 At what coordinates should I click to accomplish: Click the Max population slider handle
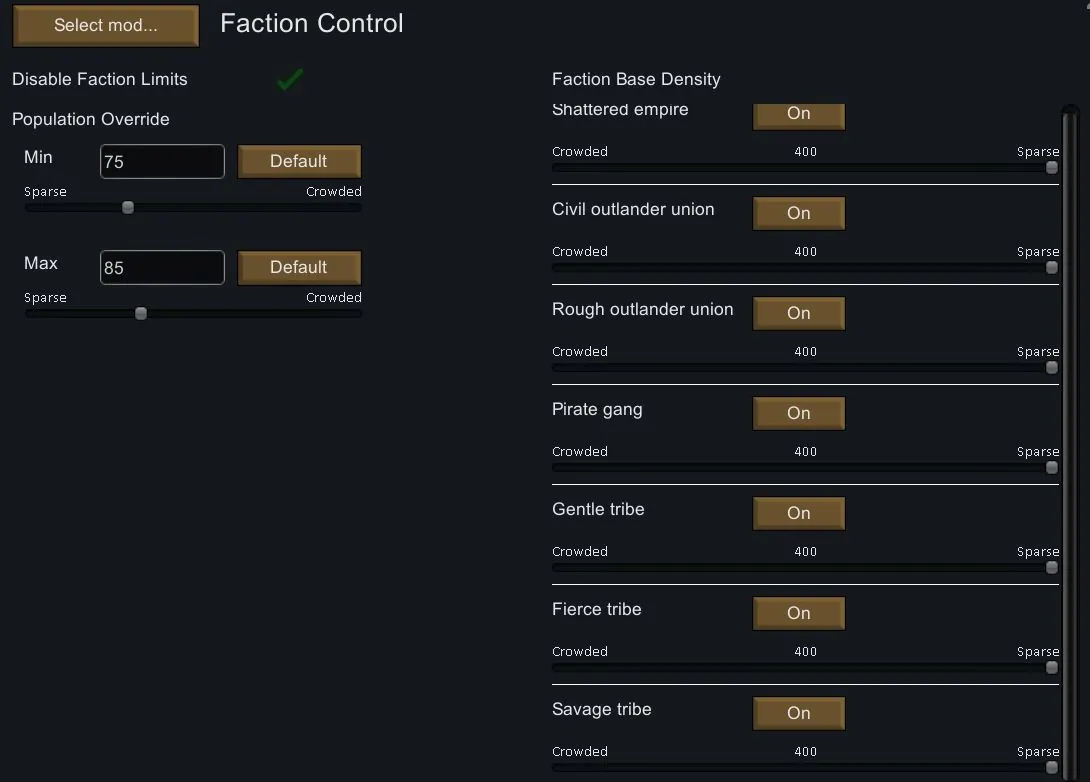pos(141,314)
